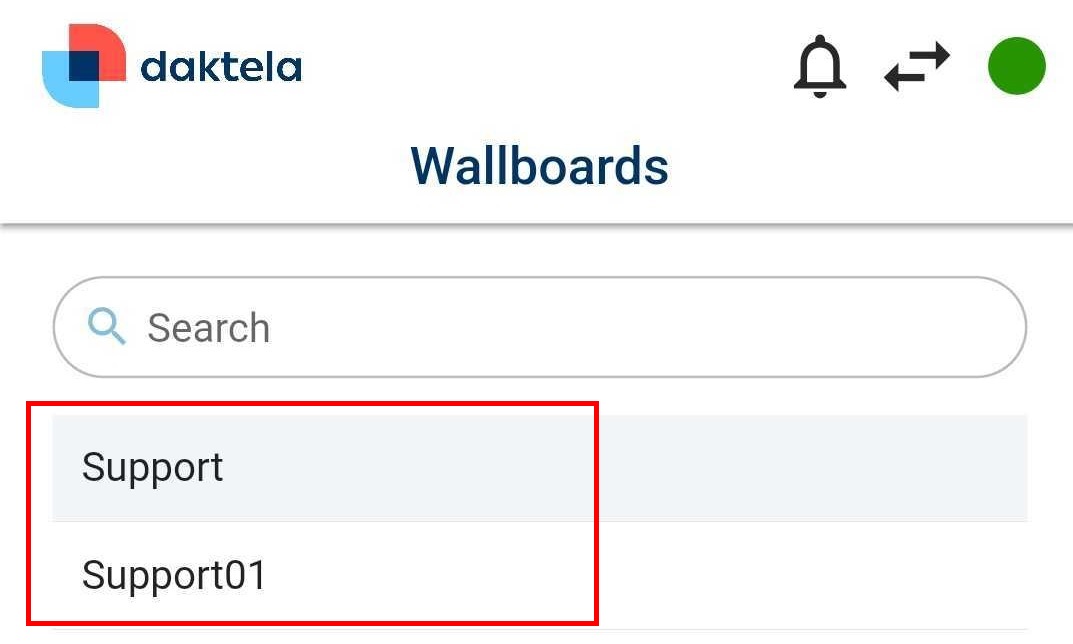The height and width of the screenshot is (644, 1073).
Task: Open the notifications bell
Action: pos(820,67)
